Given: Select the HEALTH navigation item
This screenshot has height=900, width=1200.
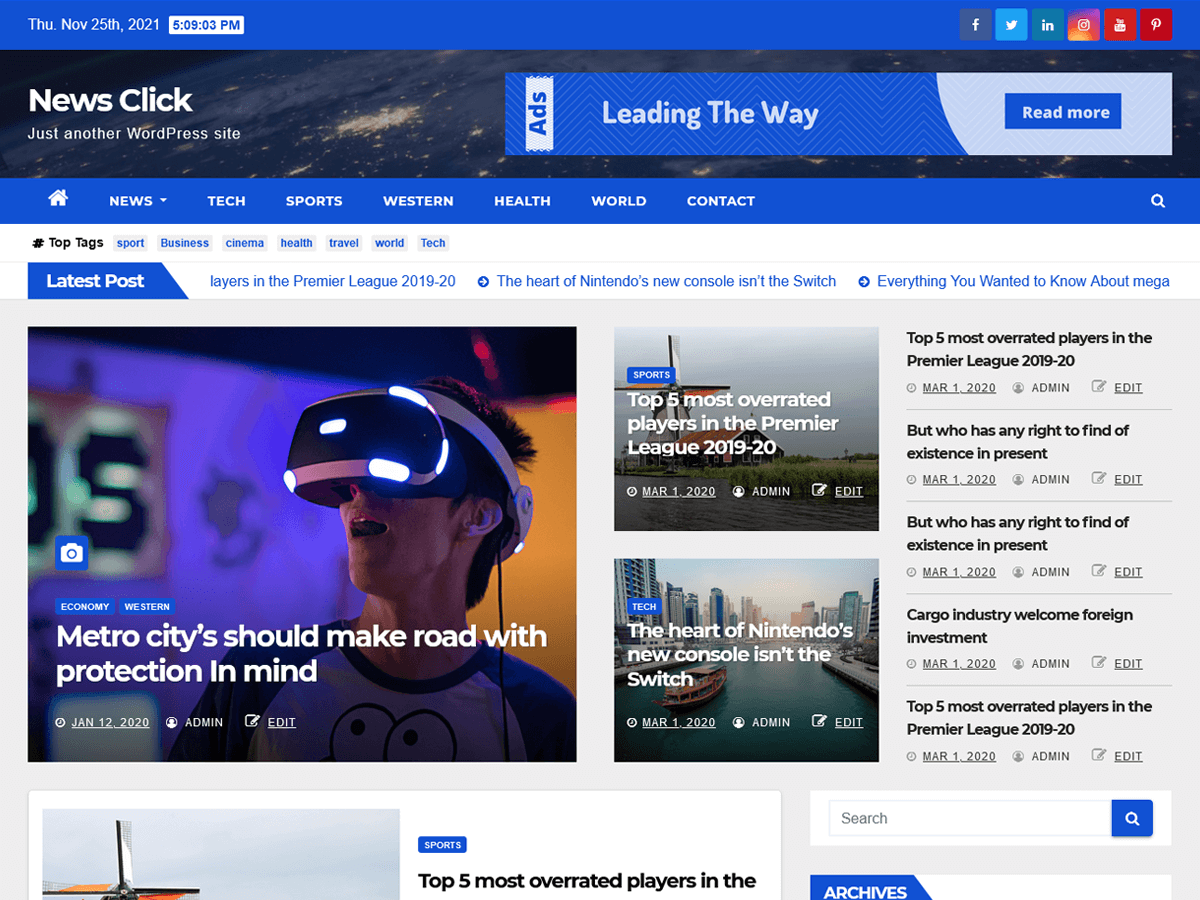Looking at the screenshot, I should pyautogui.click(x=522, y=201).
